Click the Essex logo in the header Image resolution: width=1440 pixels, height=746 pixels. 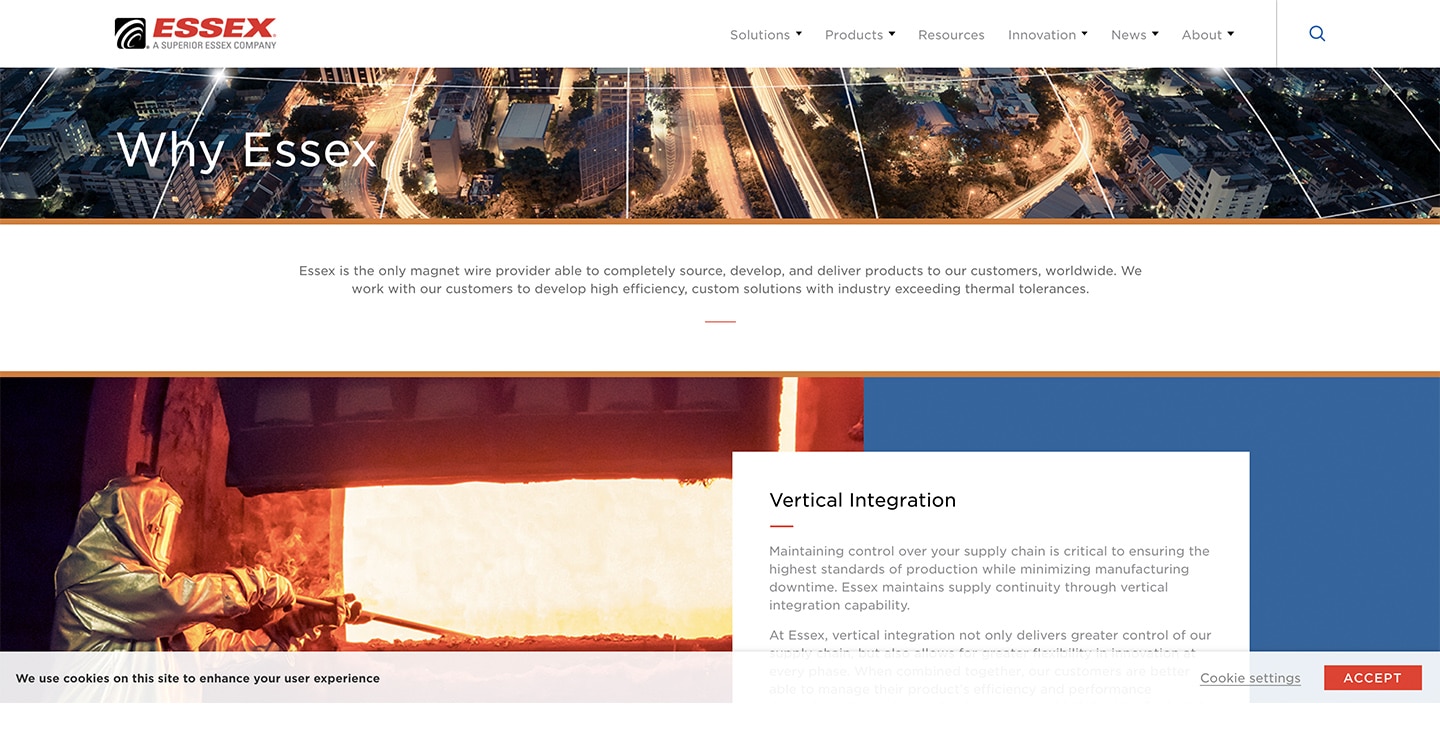(x=196, y=33)
